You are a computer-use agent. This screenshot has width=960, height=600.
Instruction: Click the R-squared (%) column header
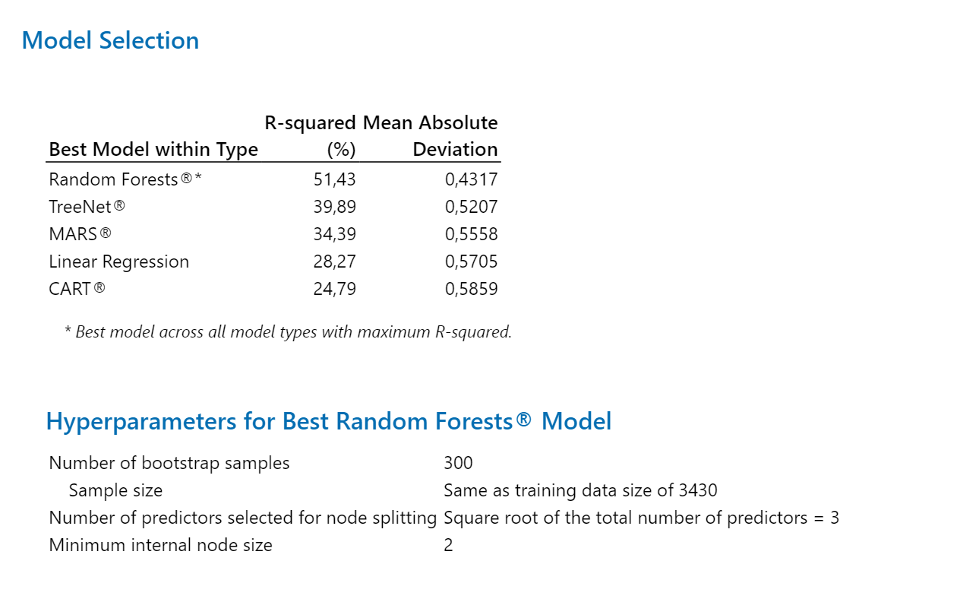tap(311, 136)
